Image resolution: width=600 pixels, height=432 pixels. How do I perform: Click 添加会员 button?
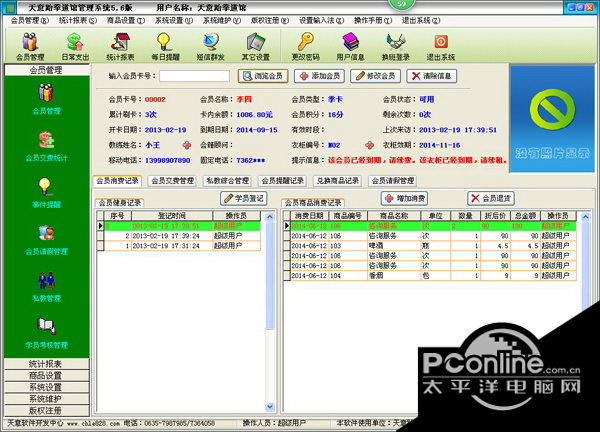320,76
